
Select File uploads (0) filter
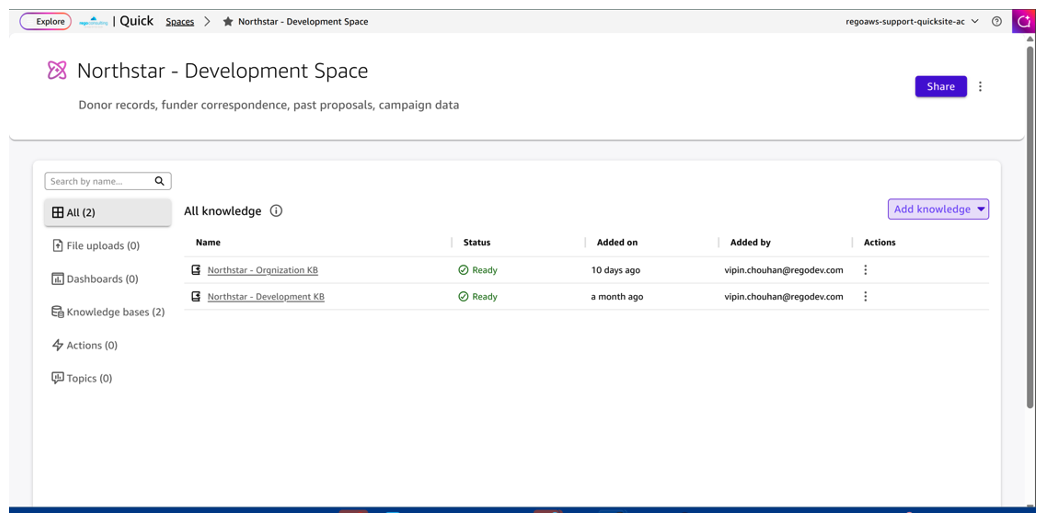[x=96, y=245]
